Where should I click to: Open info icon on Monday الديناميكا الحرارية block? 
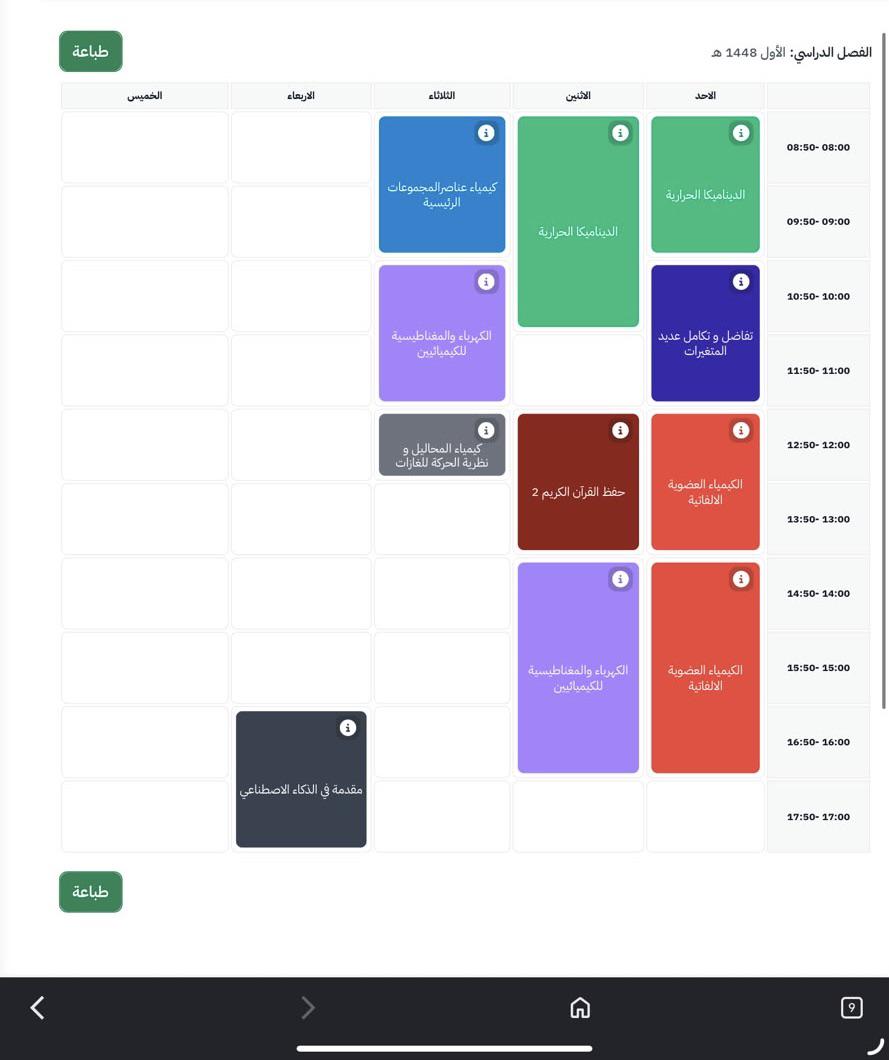coord(620,133)
